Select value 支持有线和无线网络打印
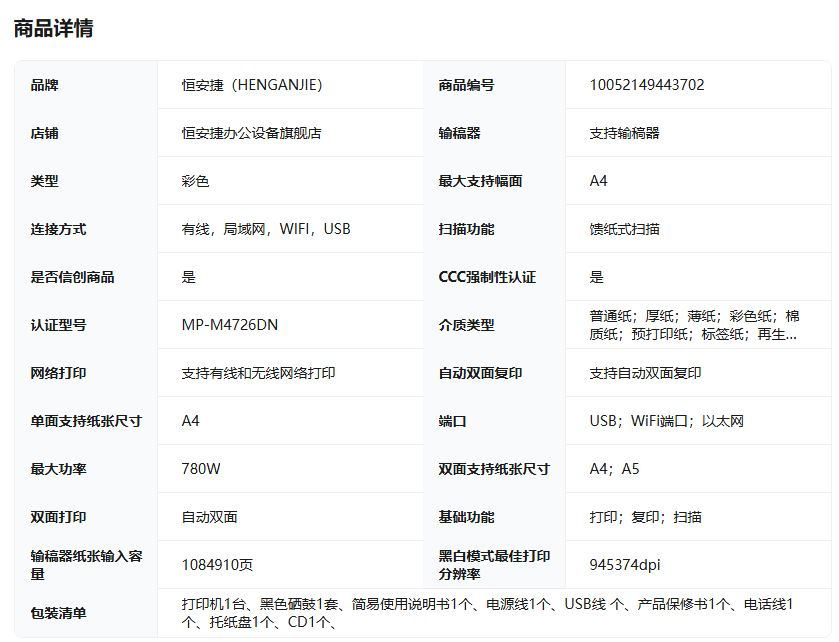 258,373
